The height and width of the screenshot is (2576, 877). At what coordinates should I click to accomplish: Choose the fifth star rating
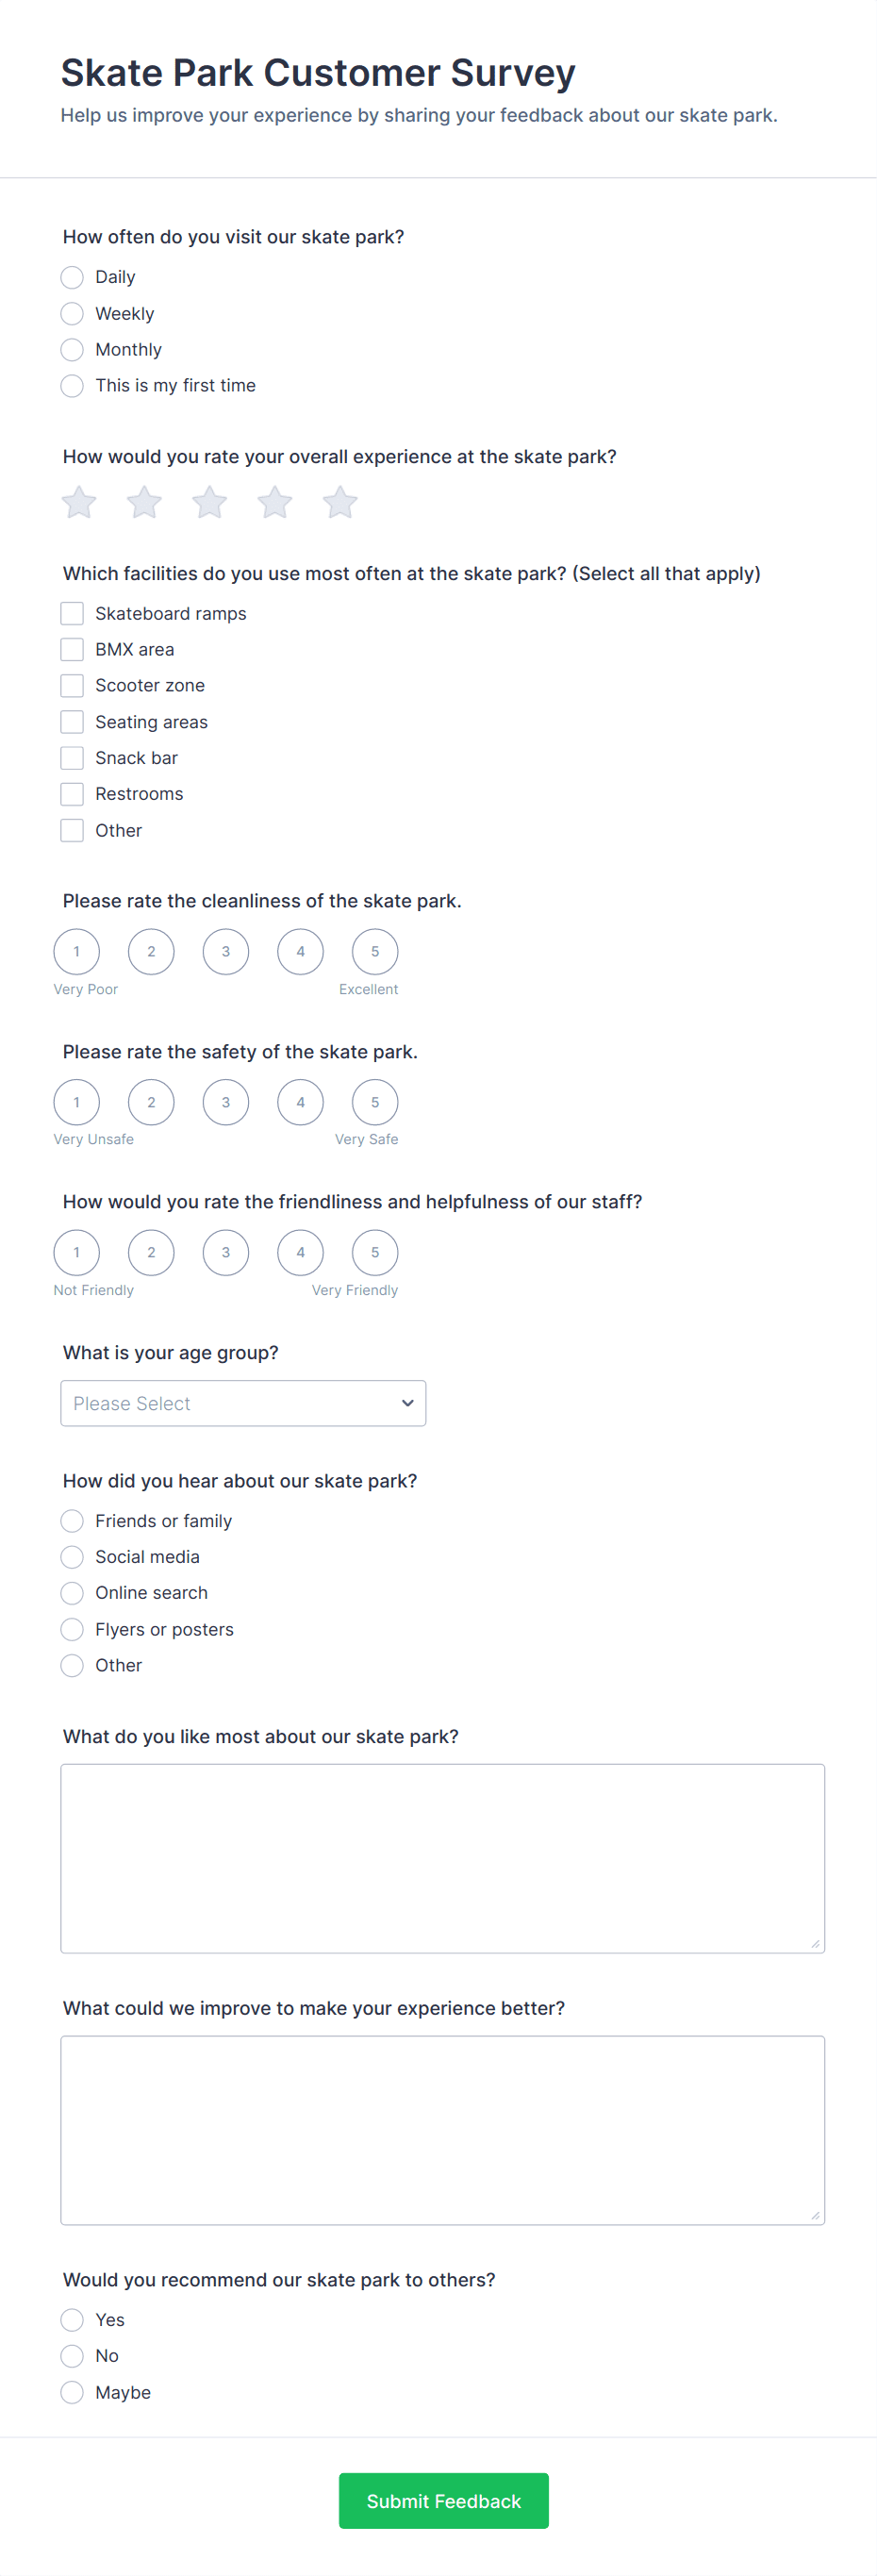tap(340, 502)
